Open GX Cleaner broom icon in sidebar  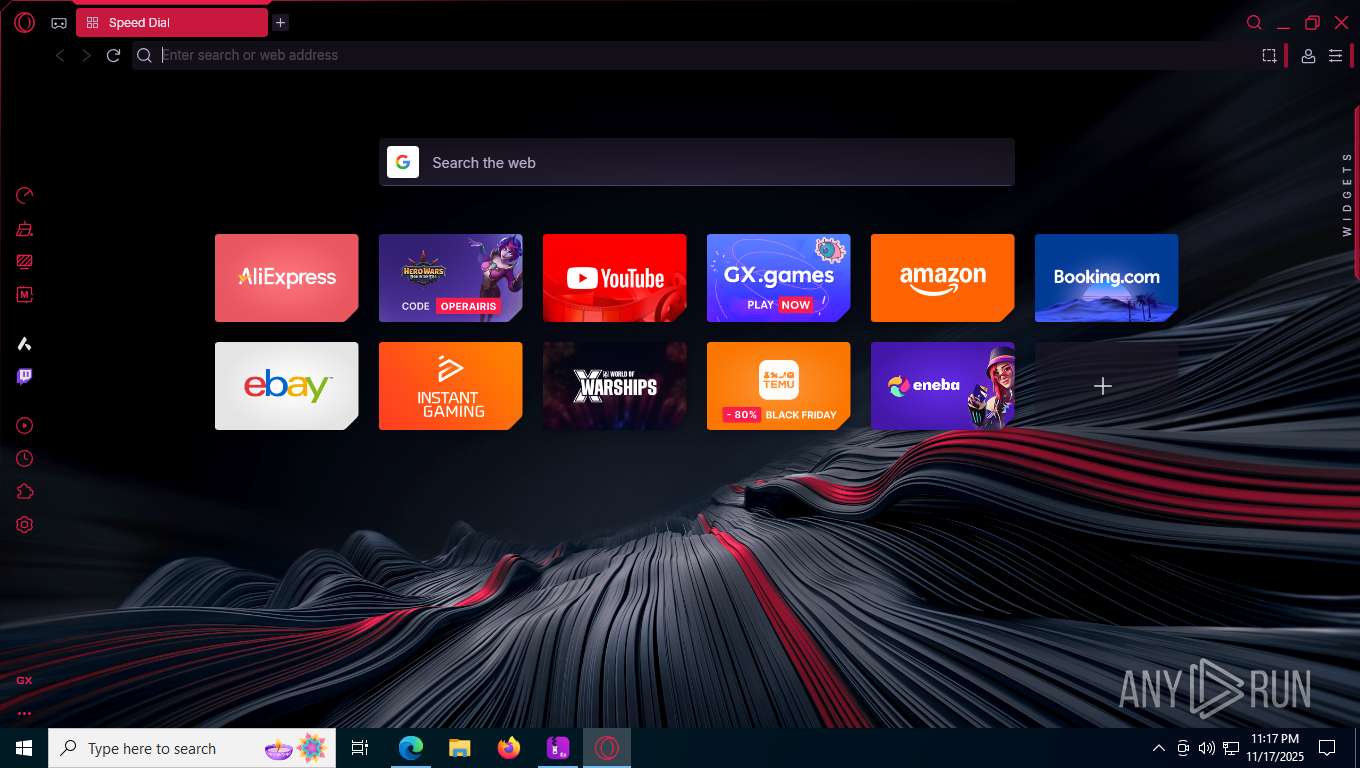(25, 229)
